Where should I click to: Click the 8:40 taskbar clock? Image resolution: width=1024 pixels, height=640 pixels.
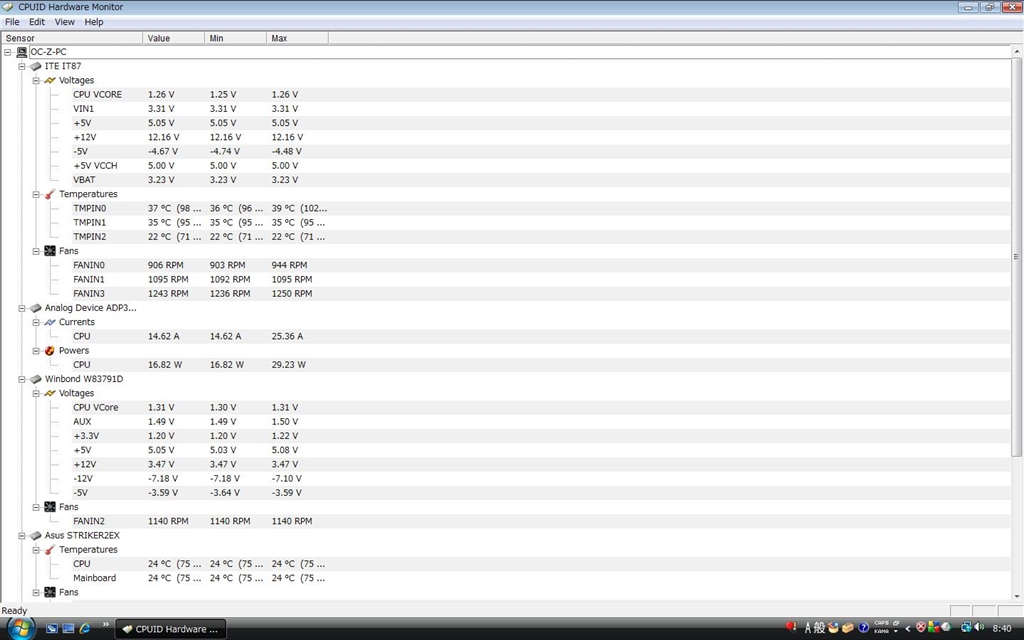click(1002, 628)
